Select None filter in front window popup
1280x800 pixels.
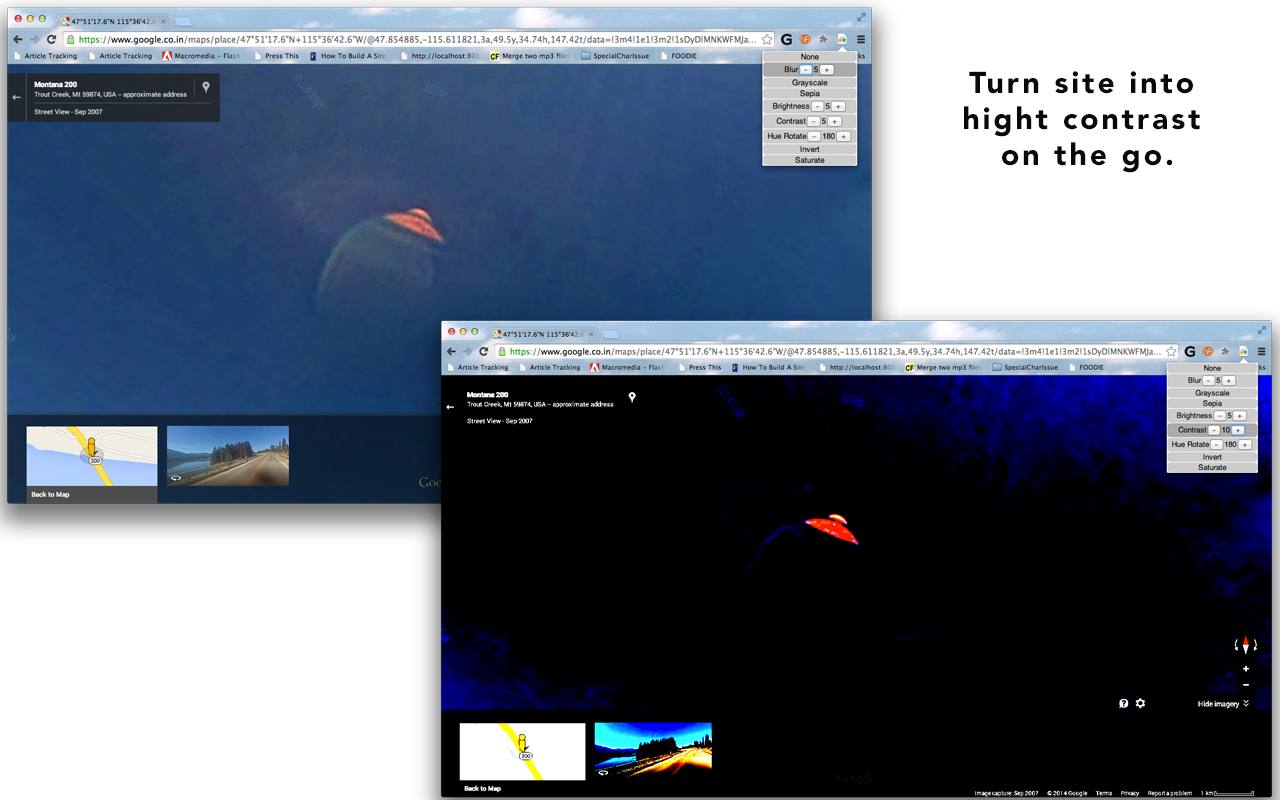click(x=1212, y=368)
